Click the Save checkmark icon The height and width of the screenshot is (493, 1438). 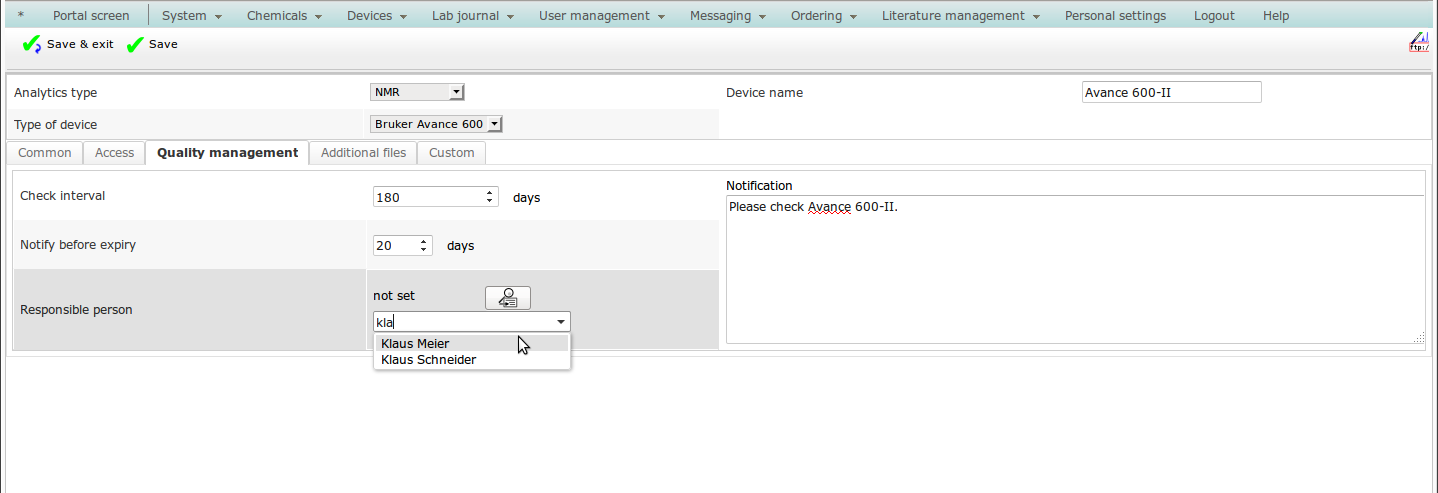pos(135,45)
